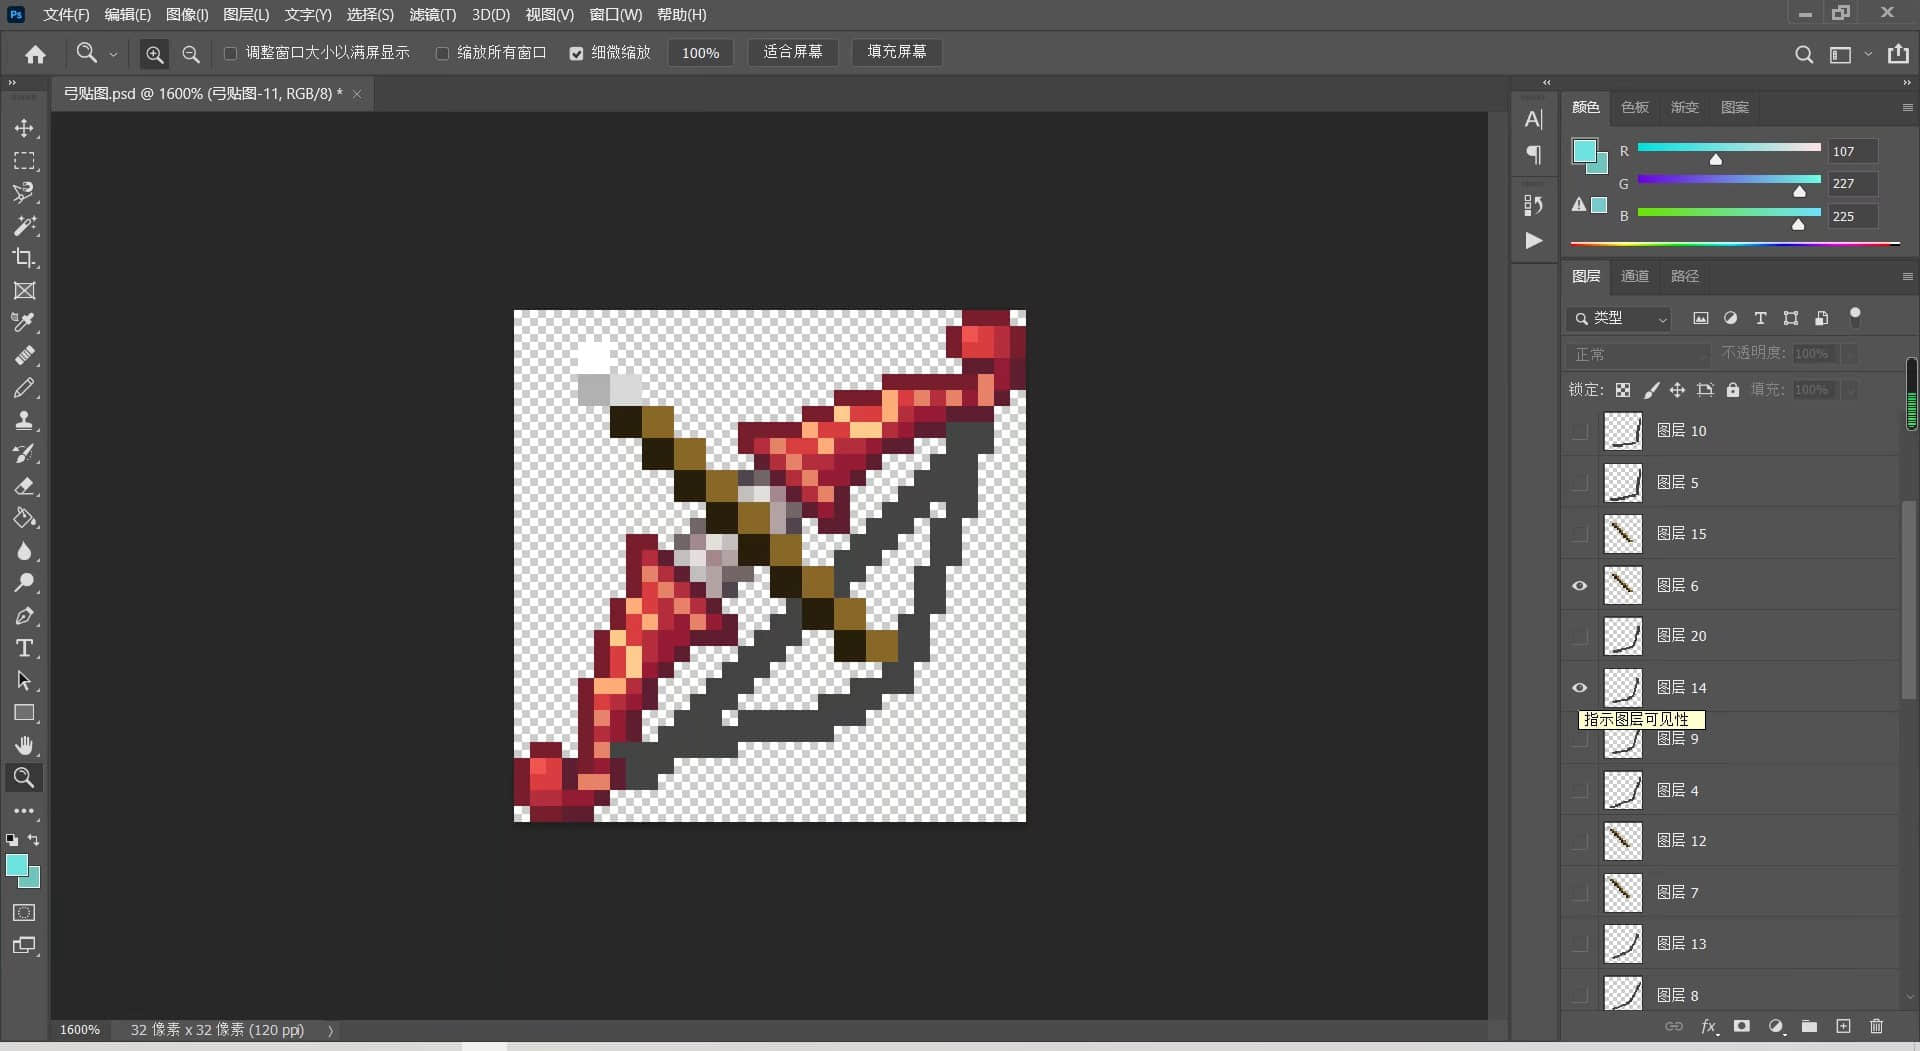Select the Magic Wand tool
This screenshot has width=1920, height=1051.
point(24,225)
